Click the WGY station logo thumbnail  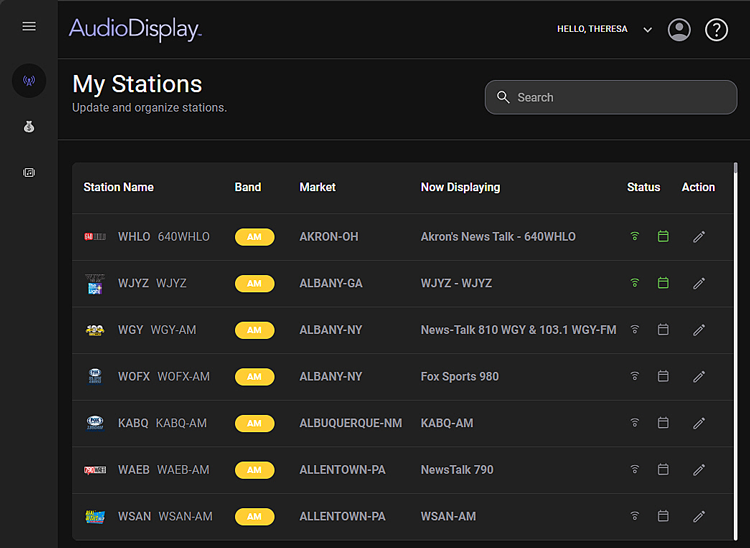click(95, 330)
